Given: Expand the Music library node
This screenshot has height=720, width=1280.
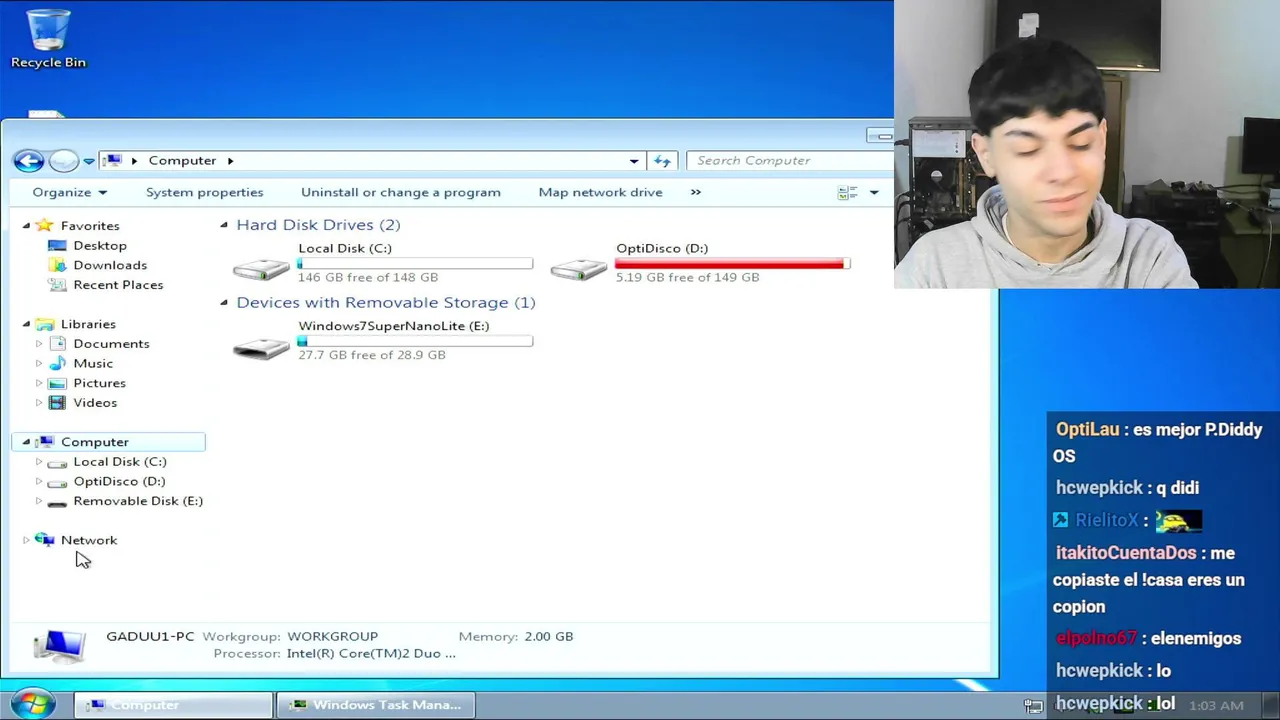Looking at the screenshot, I should click(39, 363).
